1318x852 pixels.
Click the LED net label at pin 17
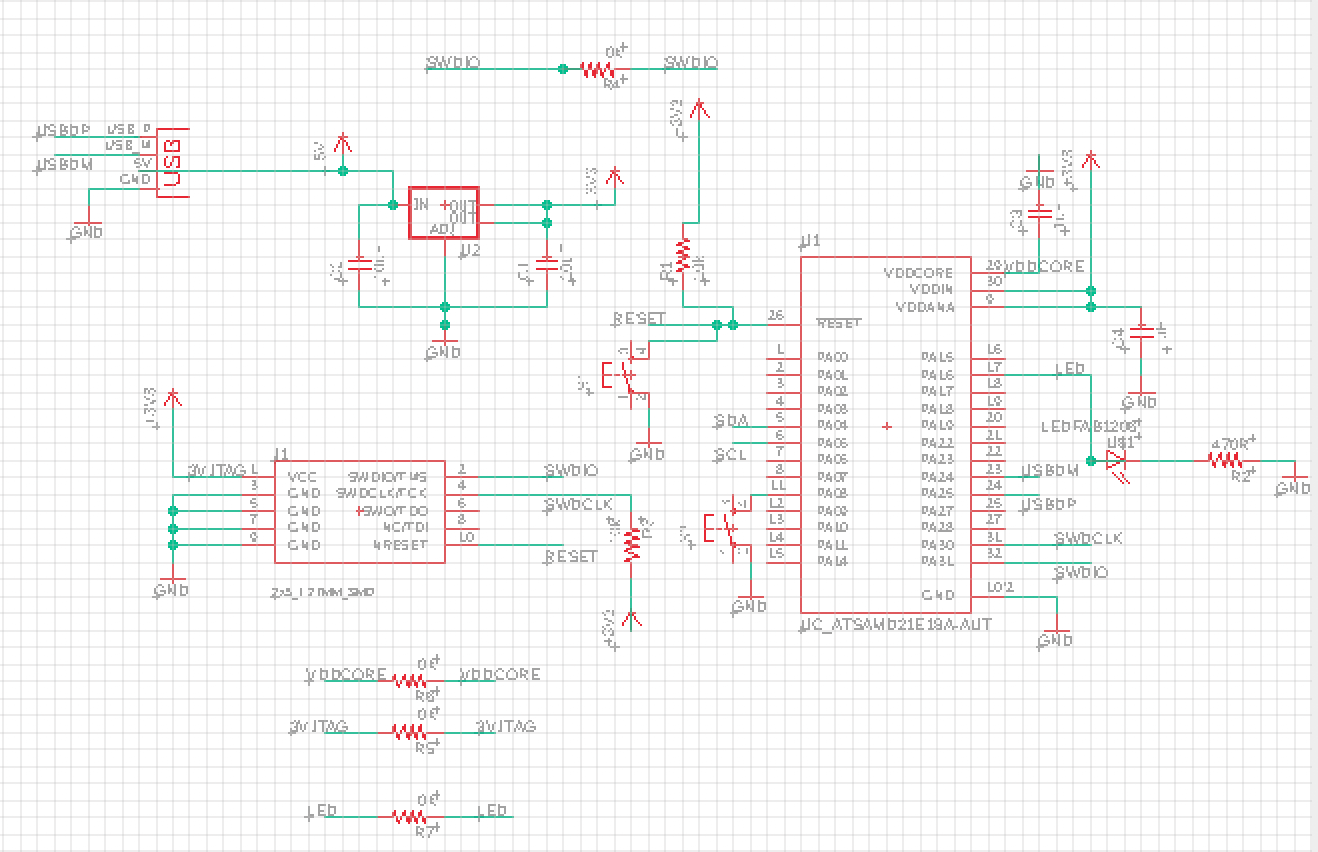[1072, 370]
